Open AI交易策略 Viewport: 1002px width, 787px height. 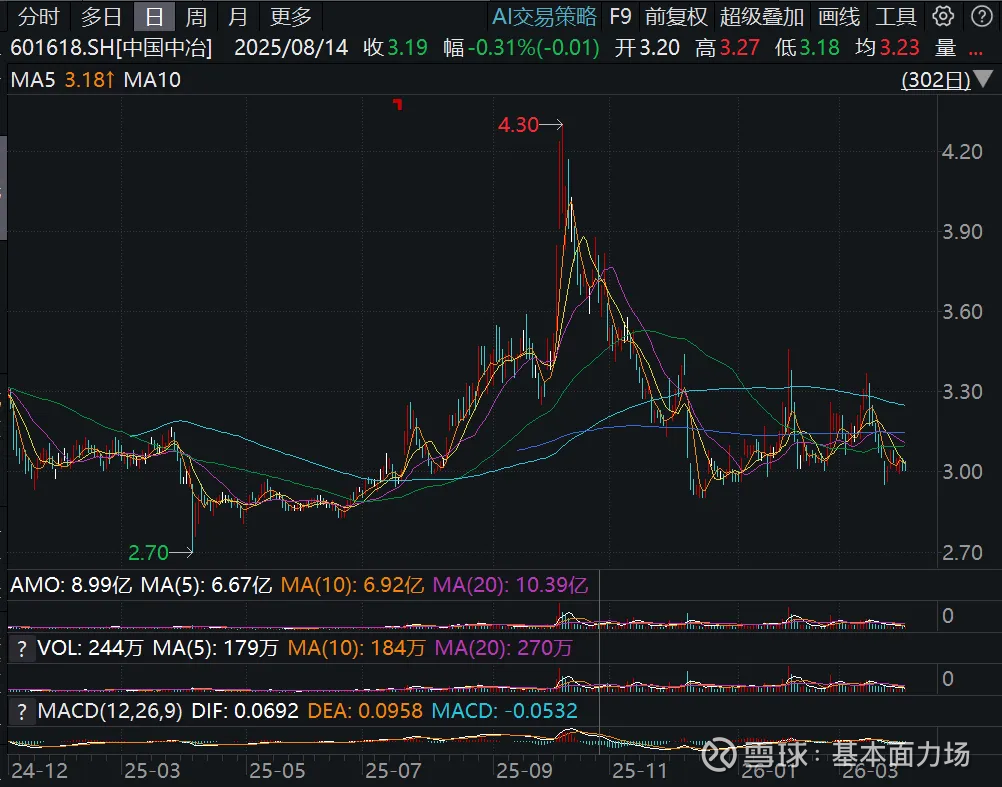click(544, 17)
